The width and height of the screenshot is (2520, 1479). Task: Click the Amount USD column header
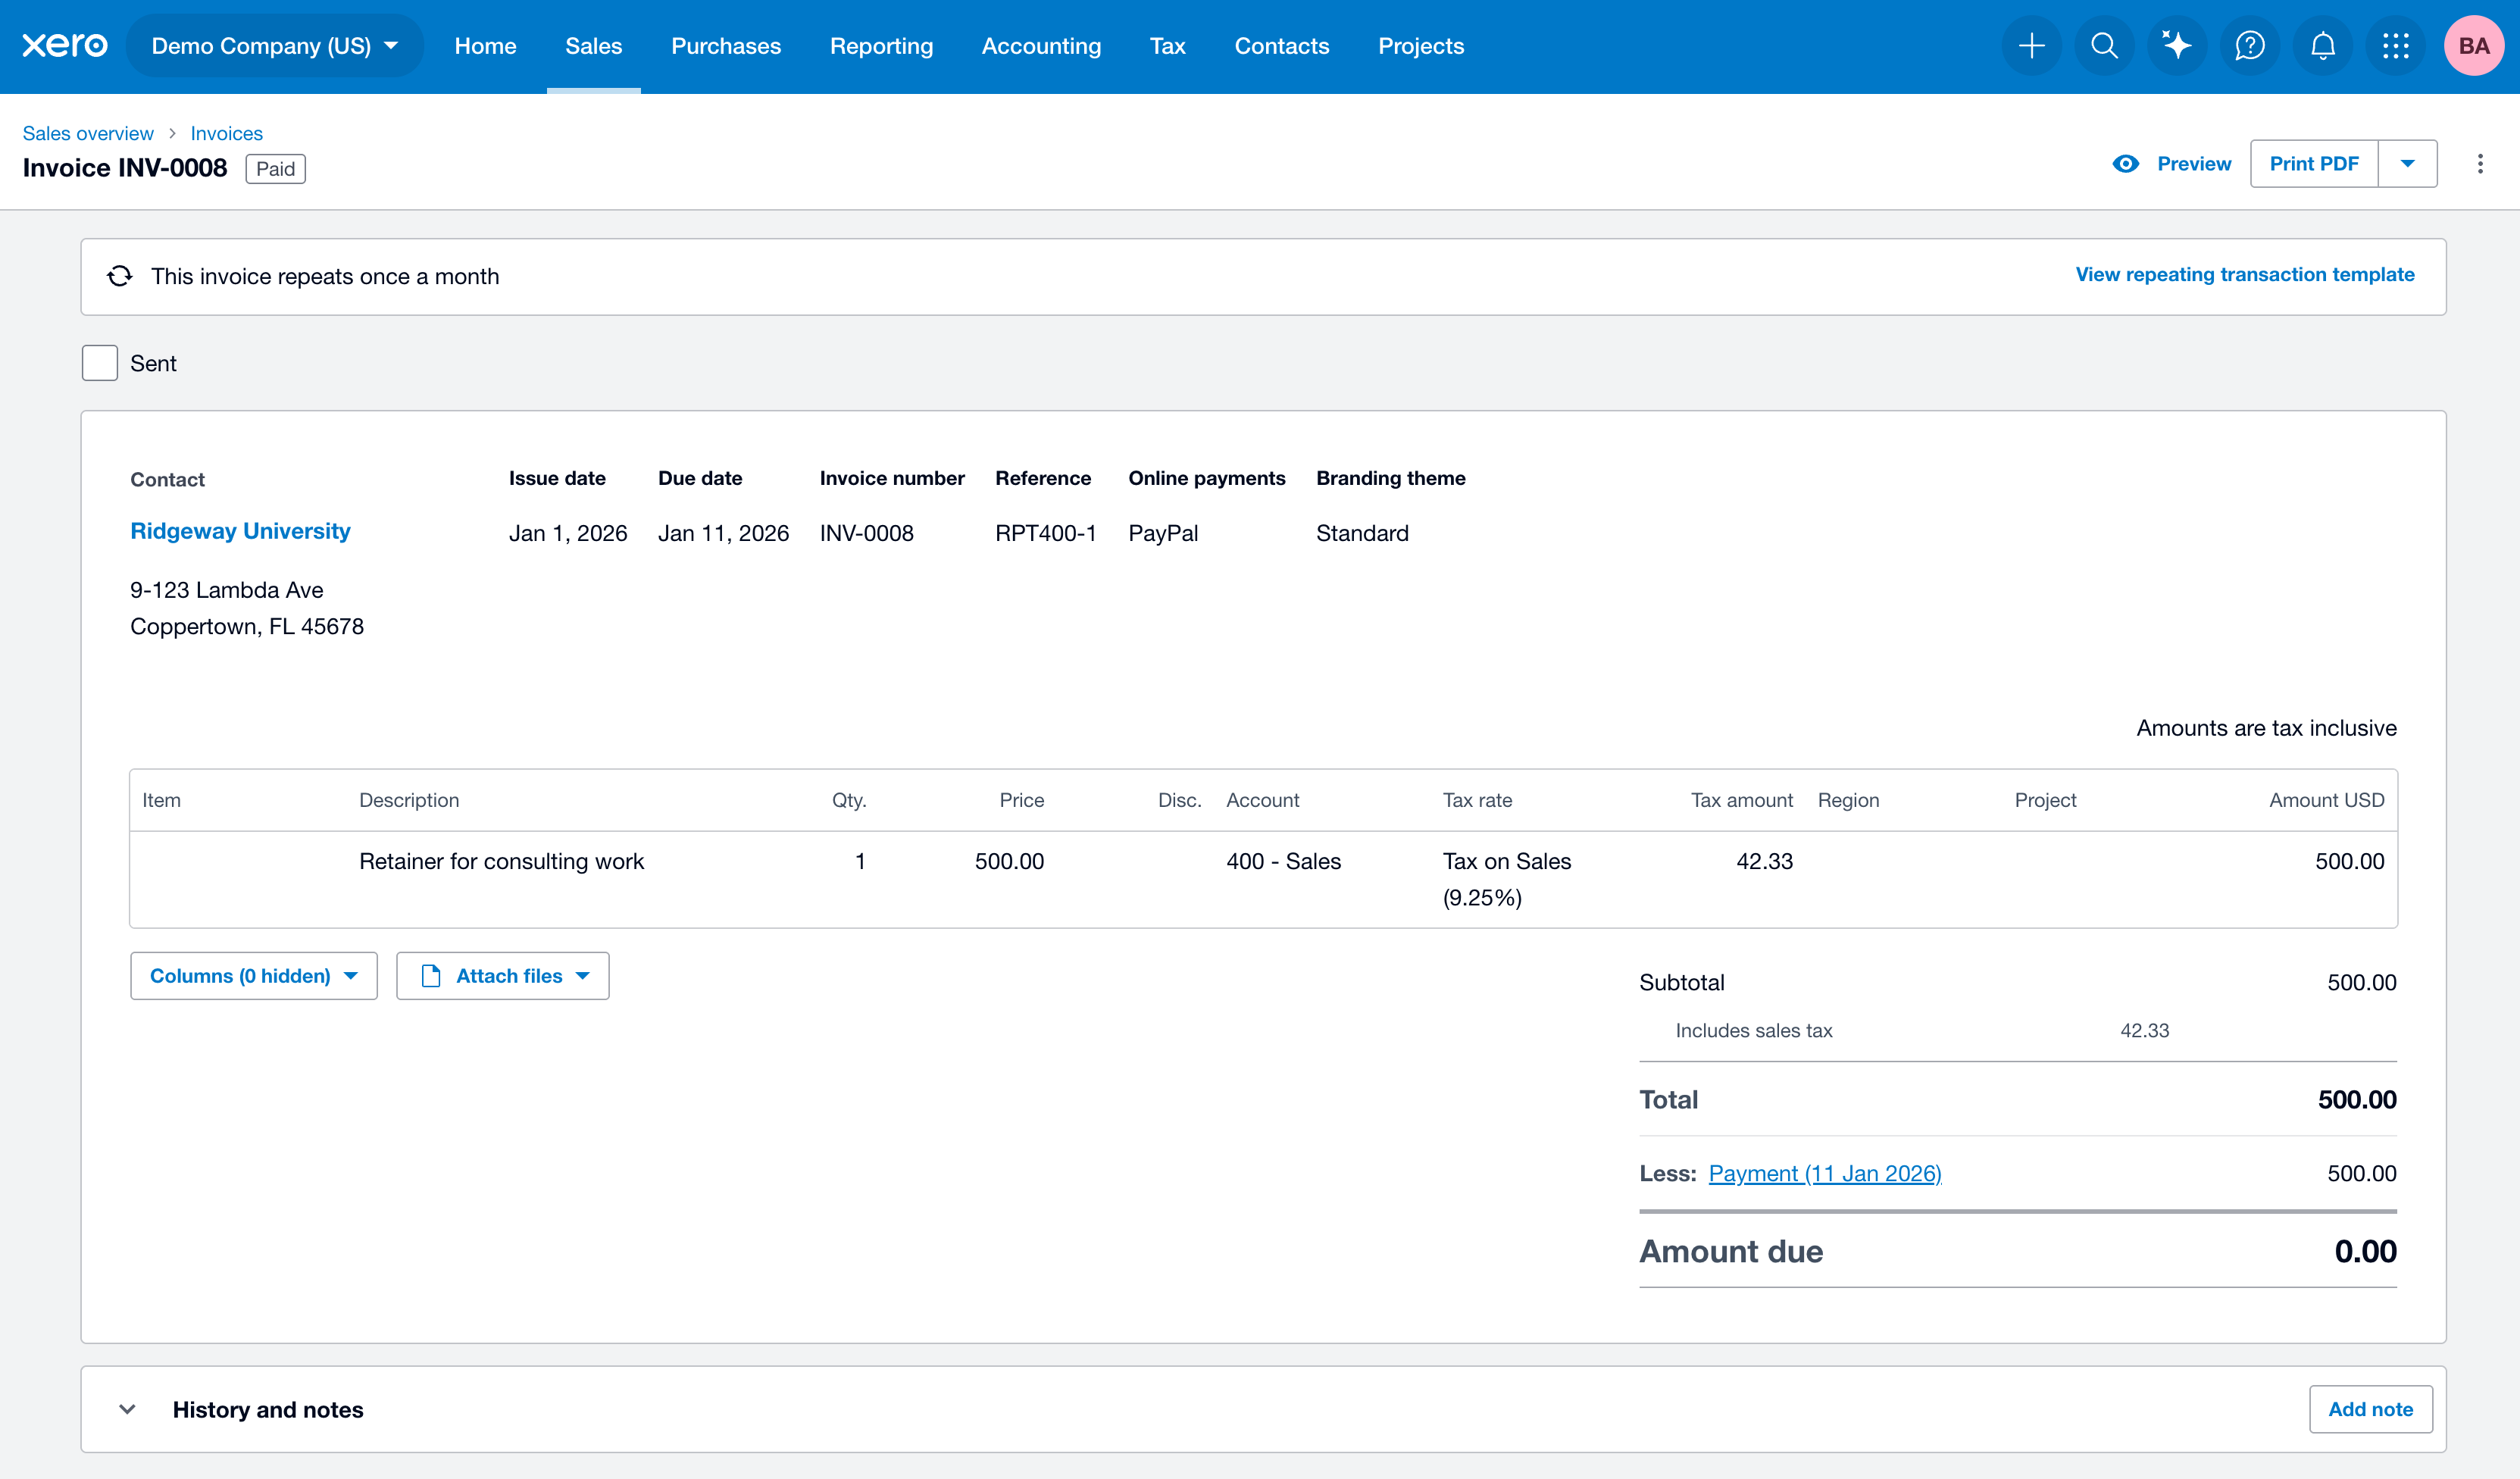click(2327, 800)
